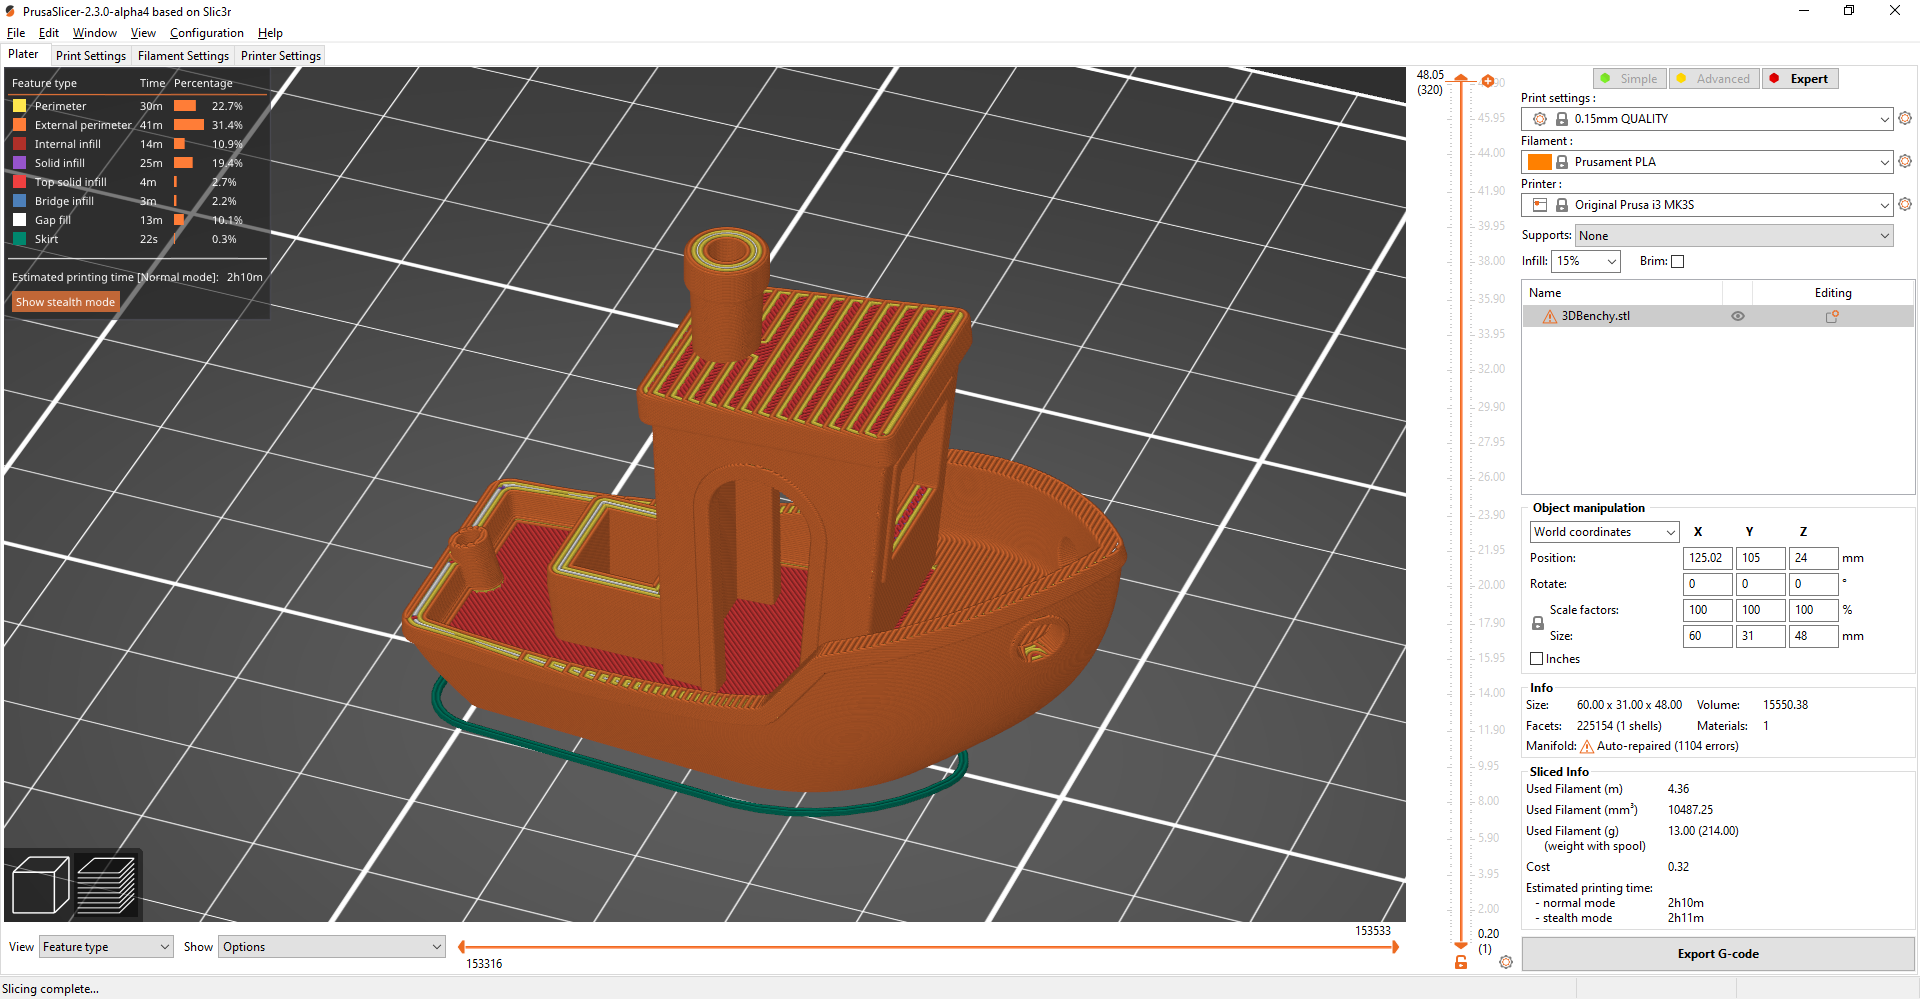Expand the Infill 15% combo box

pos(1585,261)
